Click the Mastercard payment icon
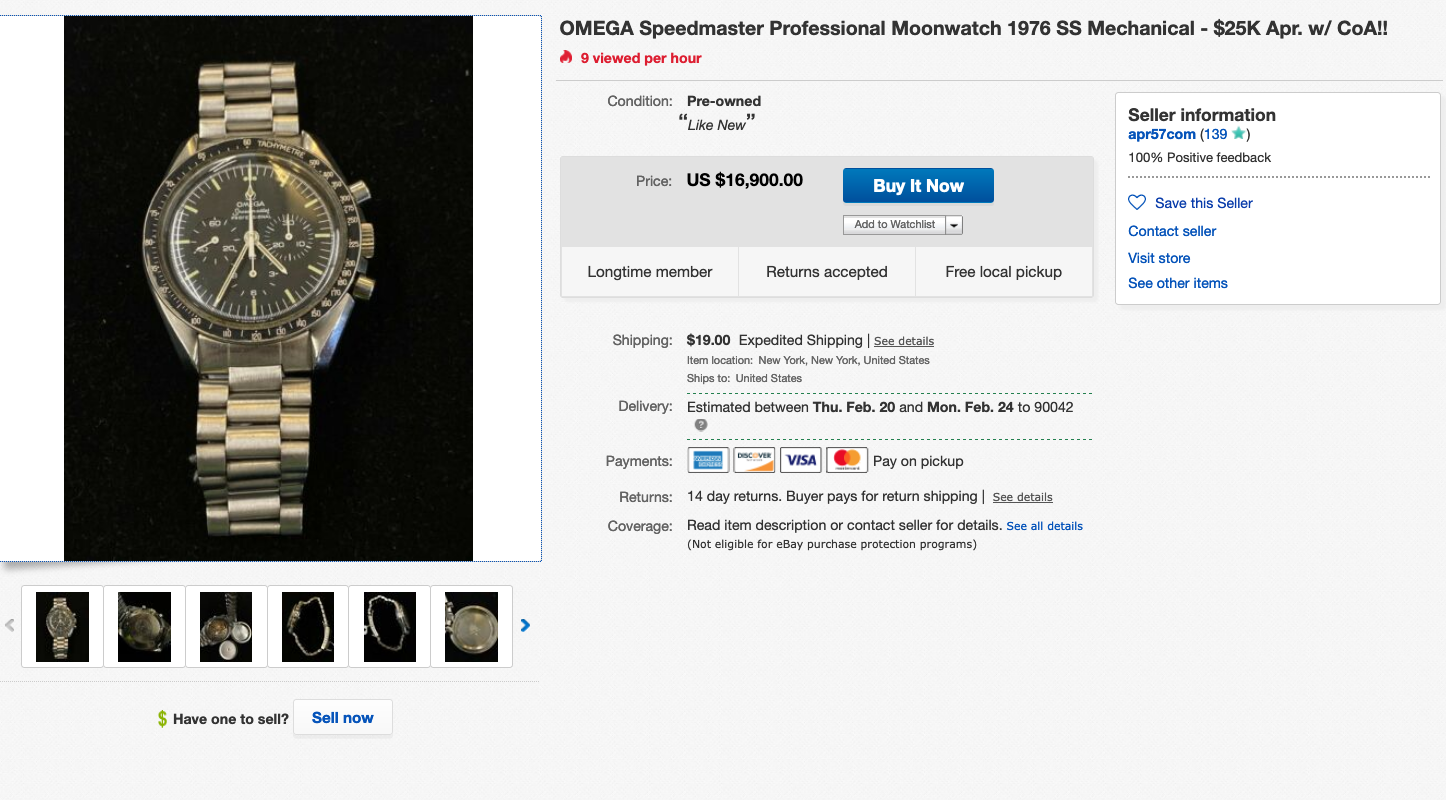1446x800 pixels. 847,460
